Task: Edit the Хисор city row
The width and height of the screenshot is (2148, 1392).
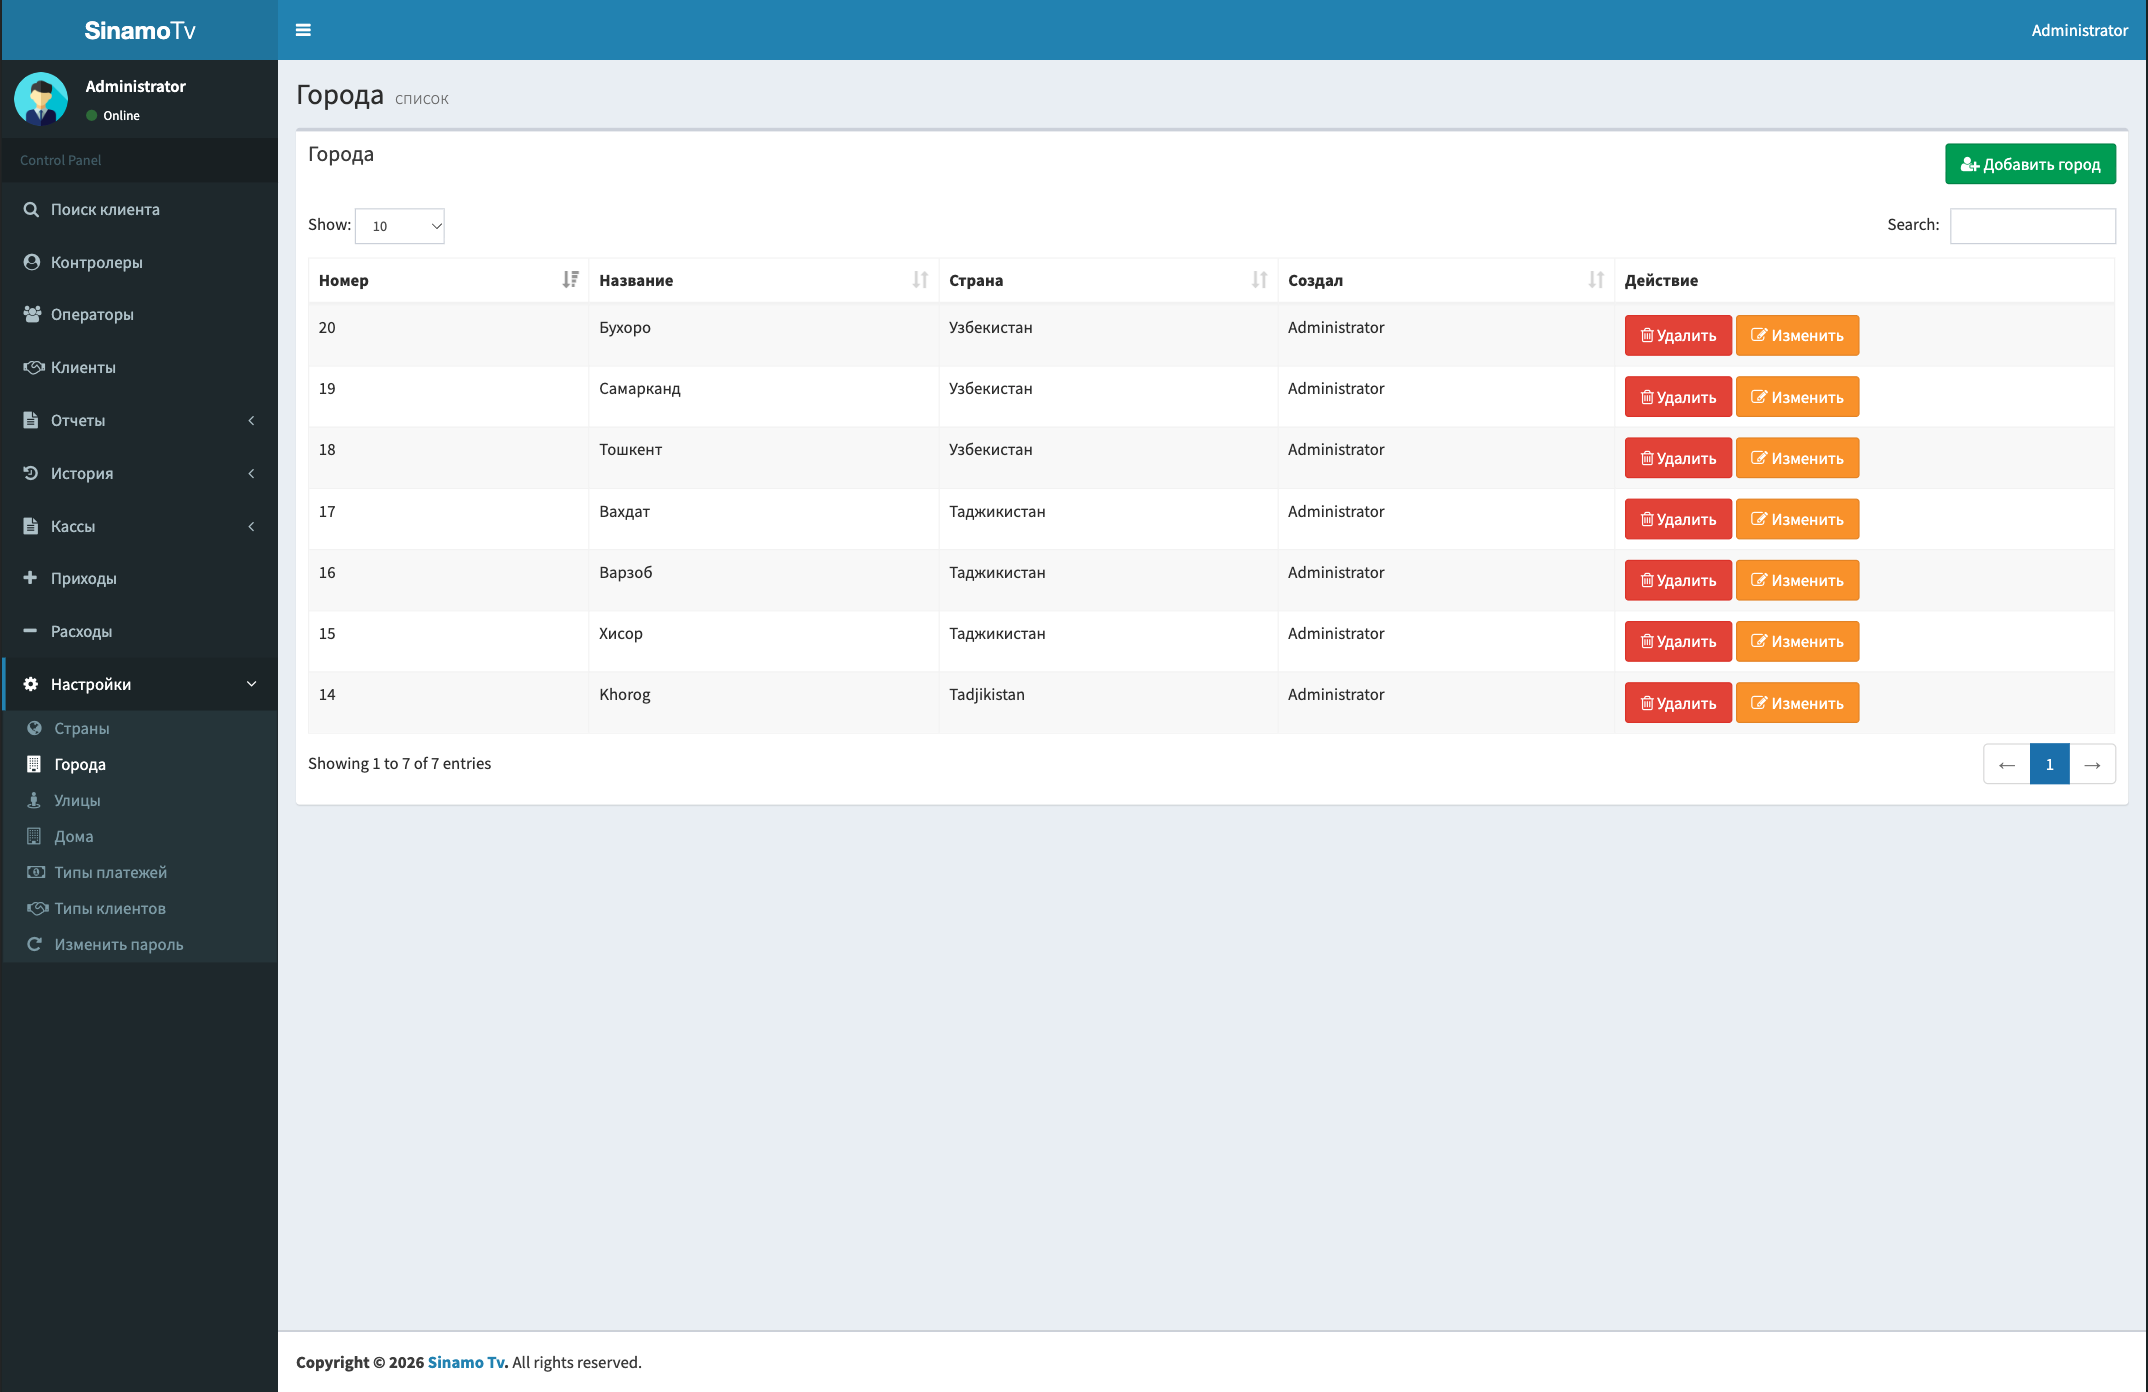Action: [1797, 641]
